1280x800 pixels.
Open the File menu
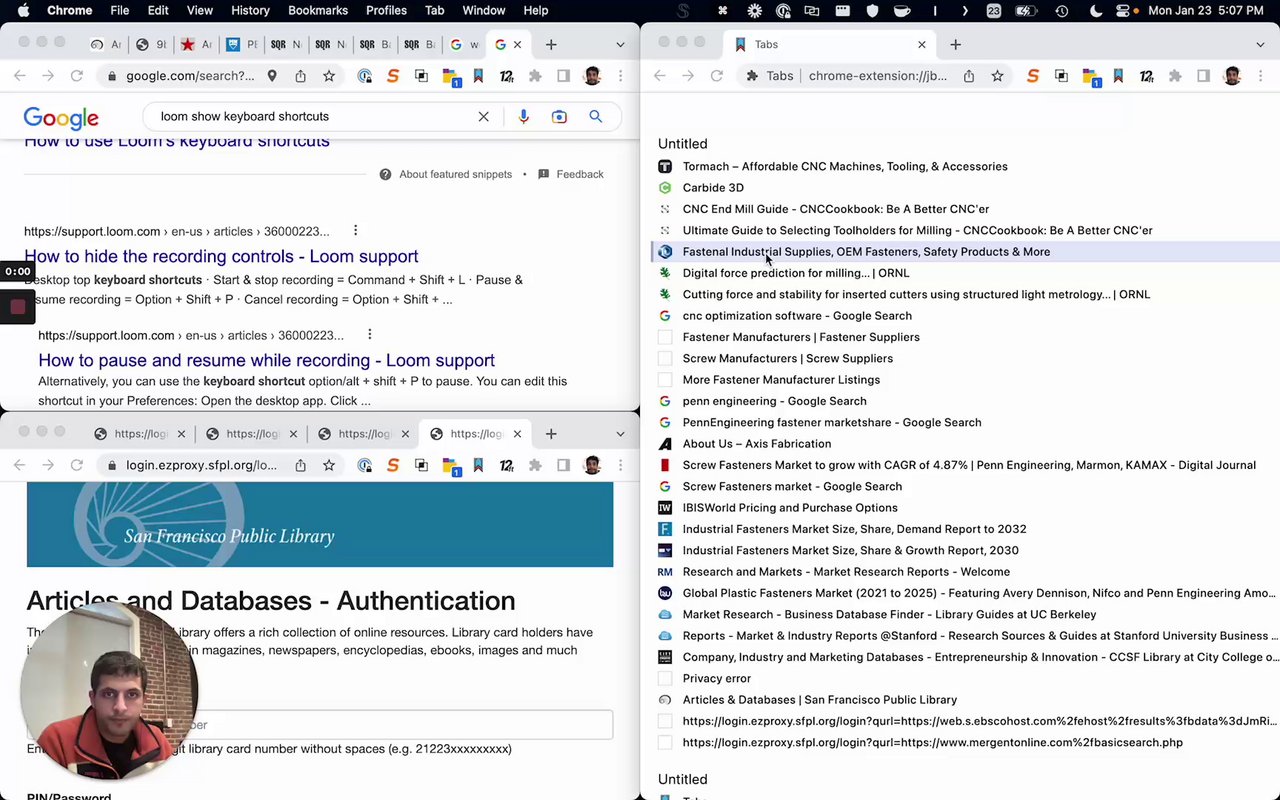(x=119, y=11)
